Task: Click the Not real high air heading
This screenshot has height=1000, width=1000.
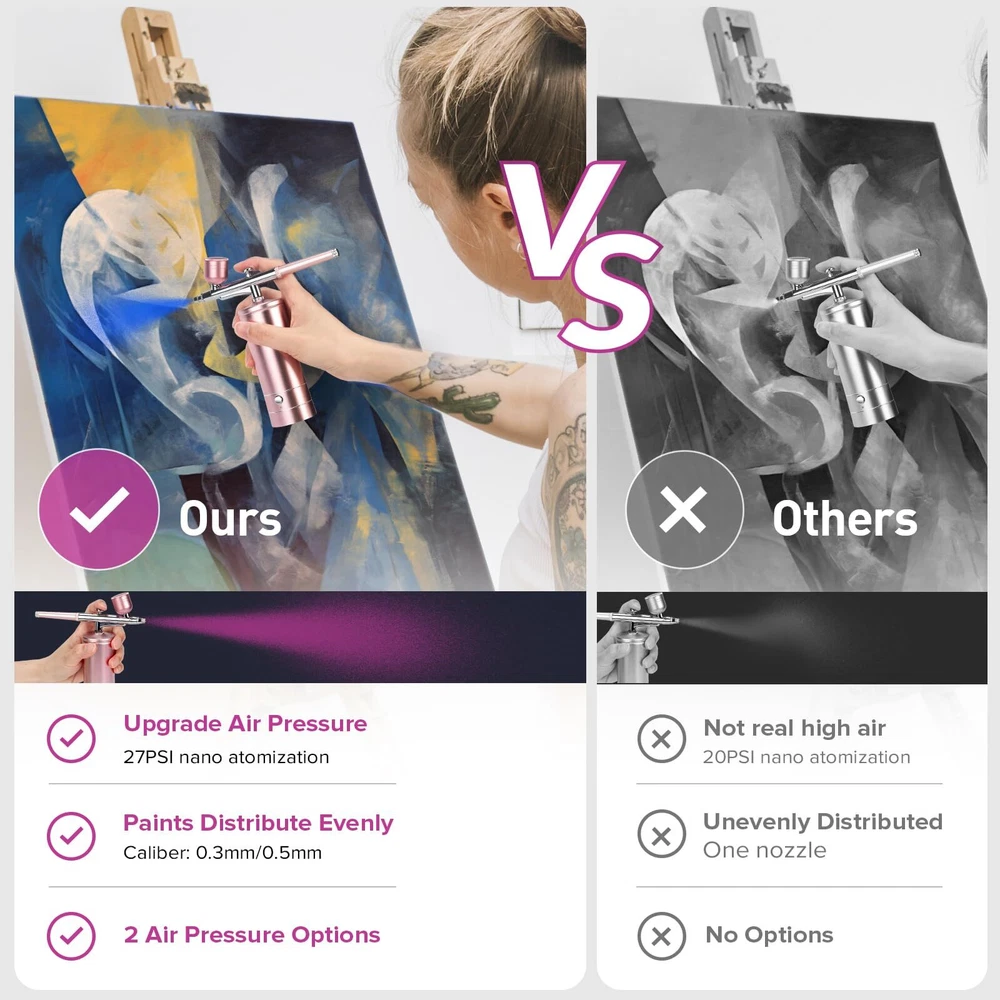Action: tap(795, 728)
